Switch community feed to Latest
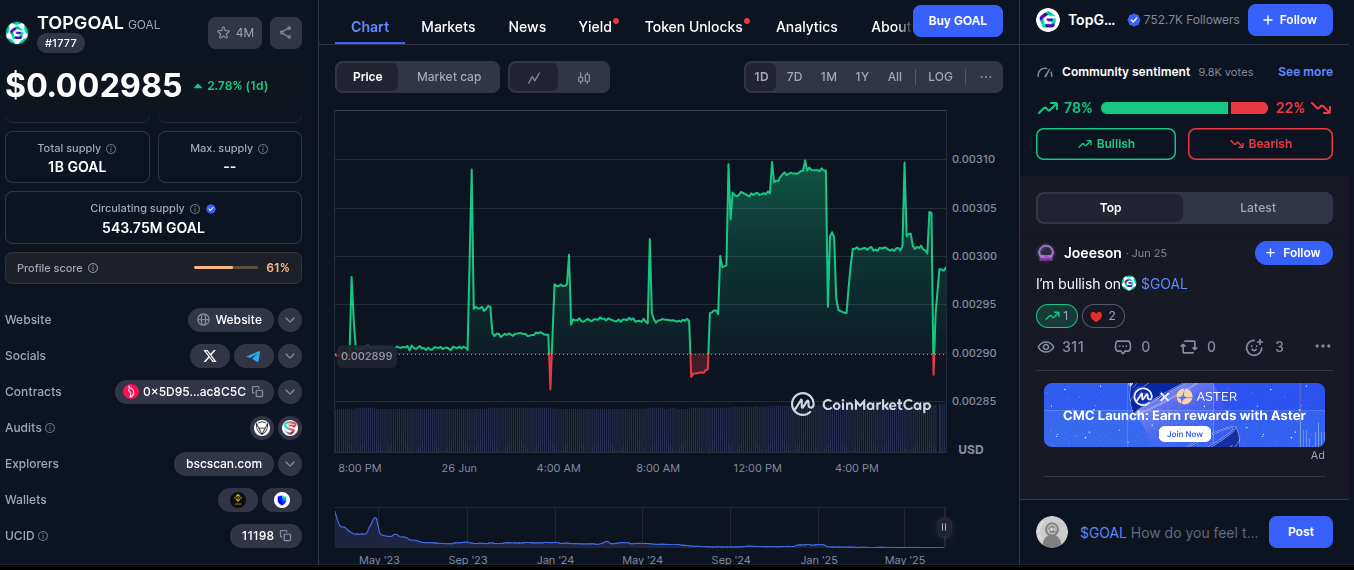The width and height of the screenshot is (1354, 570). (x=1258, y=208)
